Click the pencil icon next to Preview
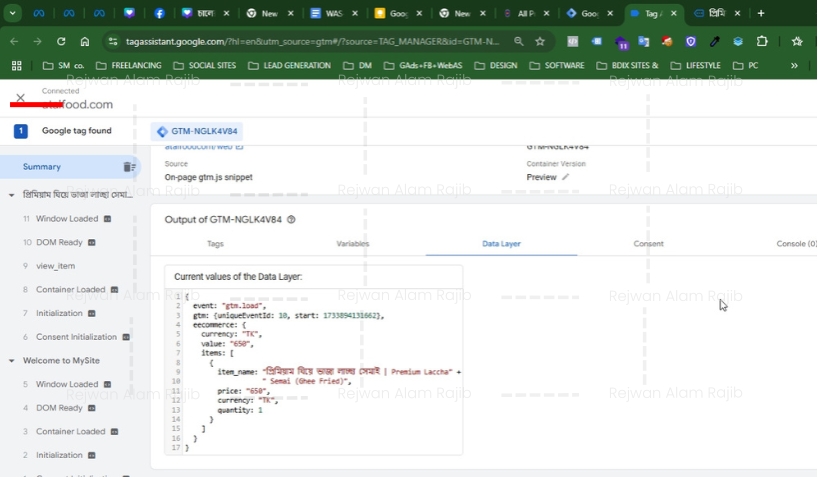 [566, 177]
